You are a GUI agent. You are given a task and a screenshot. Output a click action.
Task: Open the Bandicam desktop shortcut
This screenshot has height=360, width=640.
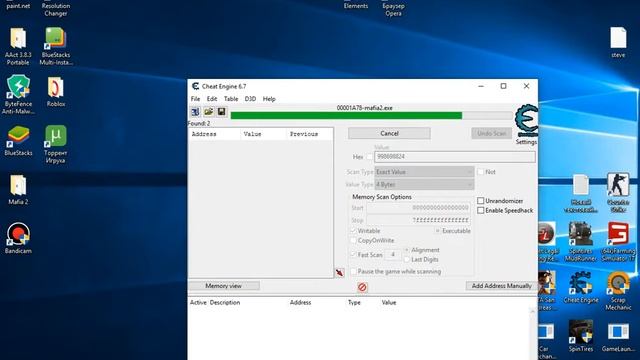click(x=18, y=238)
